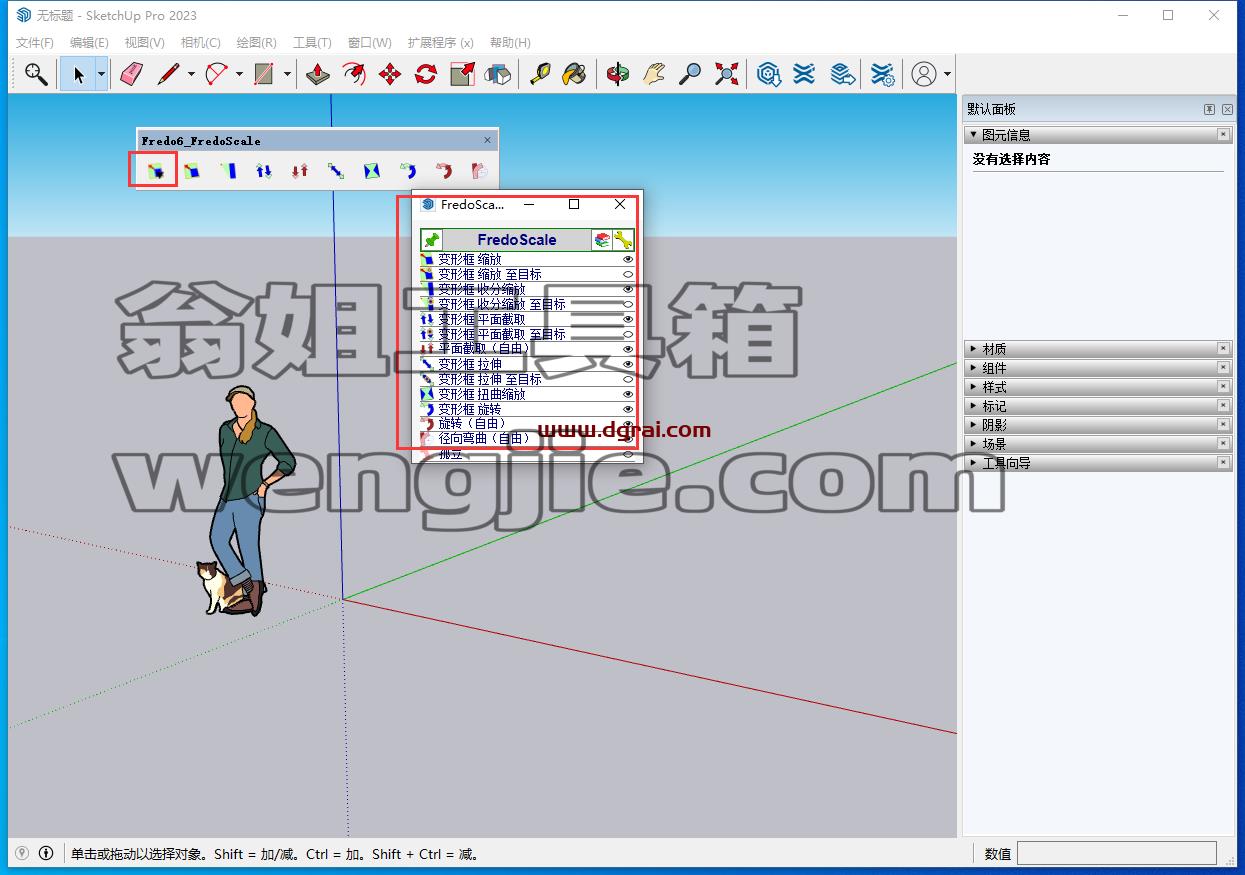Click FredoScale twist scaling toolbar icon
1245x875 pixels.
[x=372, y=171]
